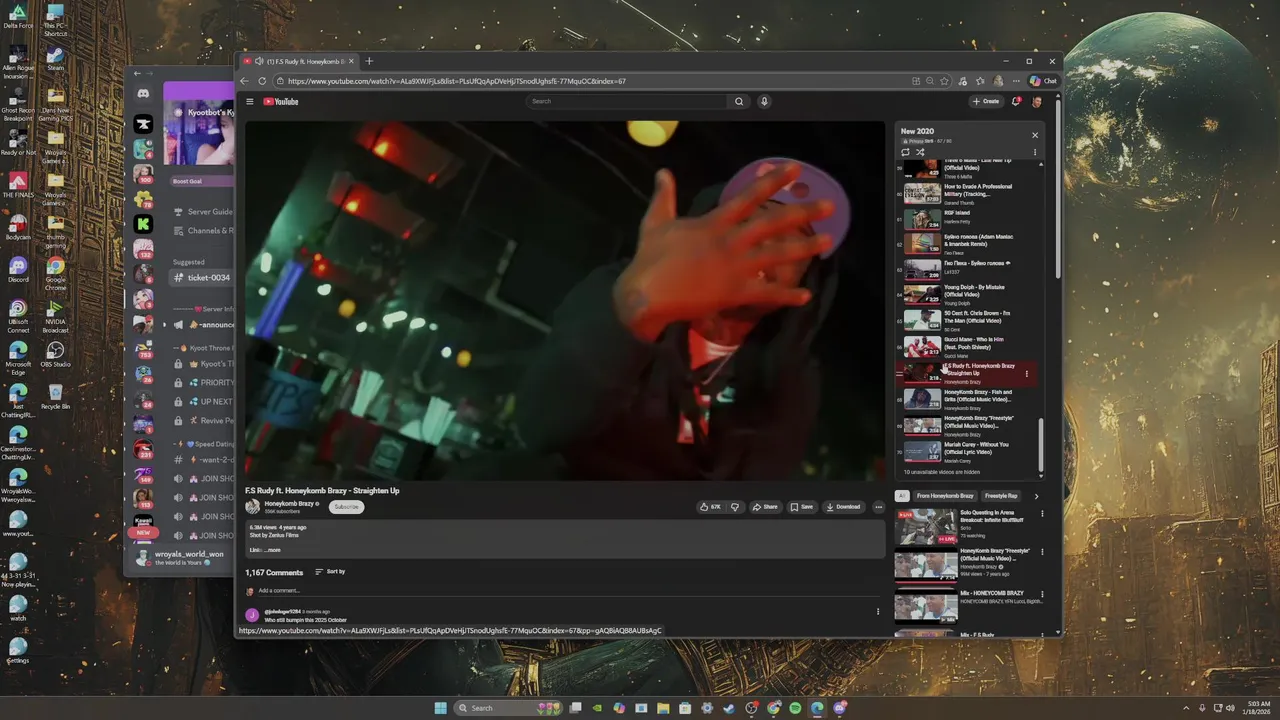Open the NVIDIA Broadcast desktop icon
The image size is (1280, 720).
(x=55, y=316)
